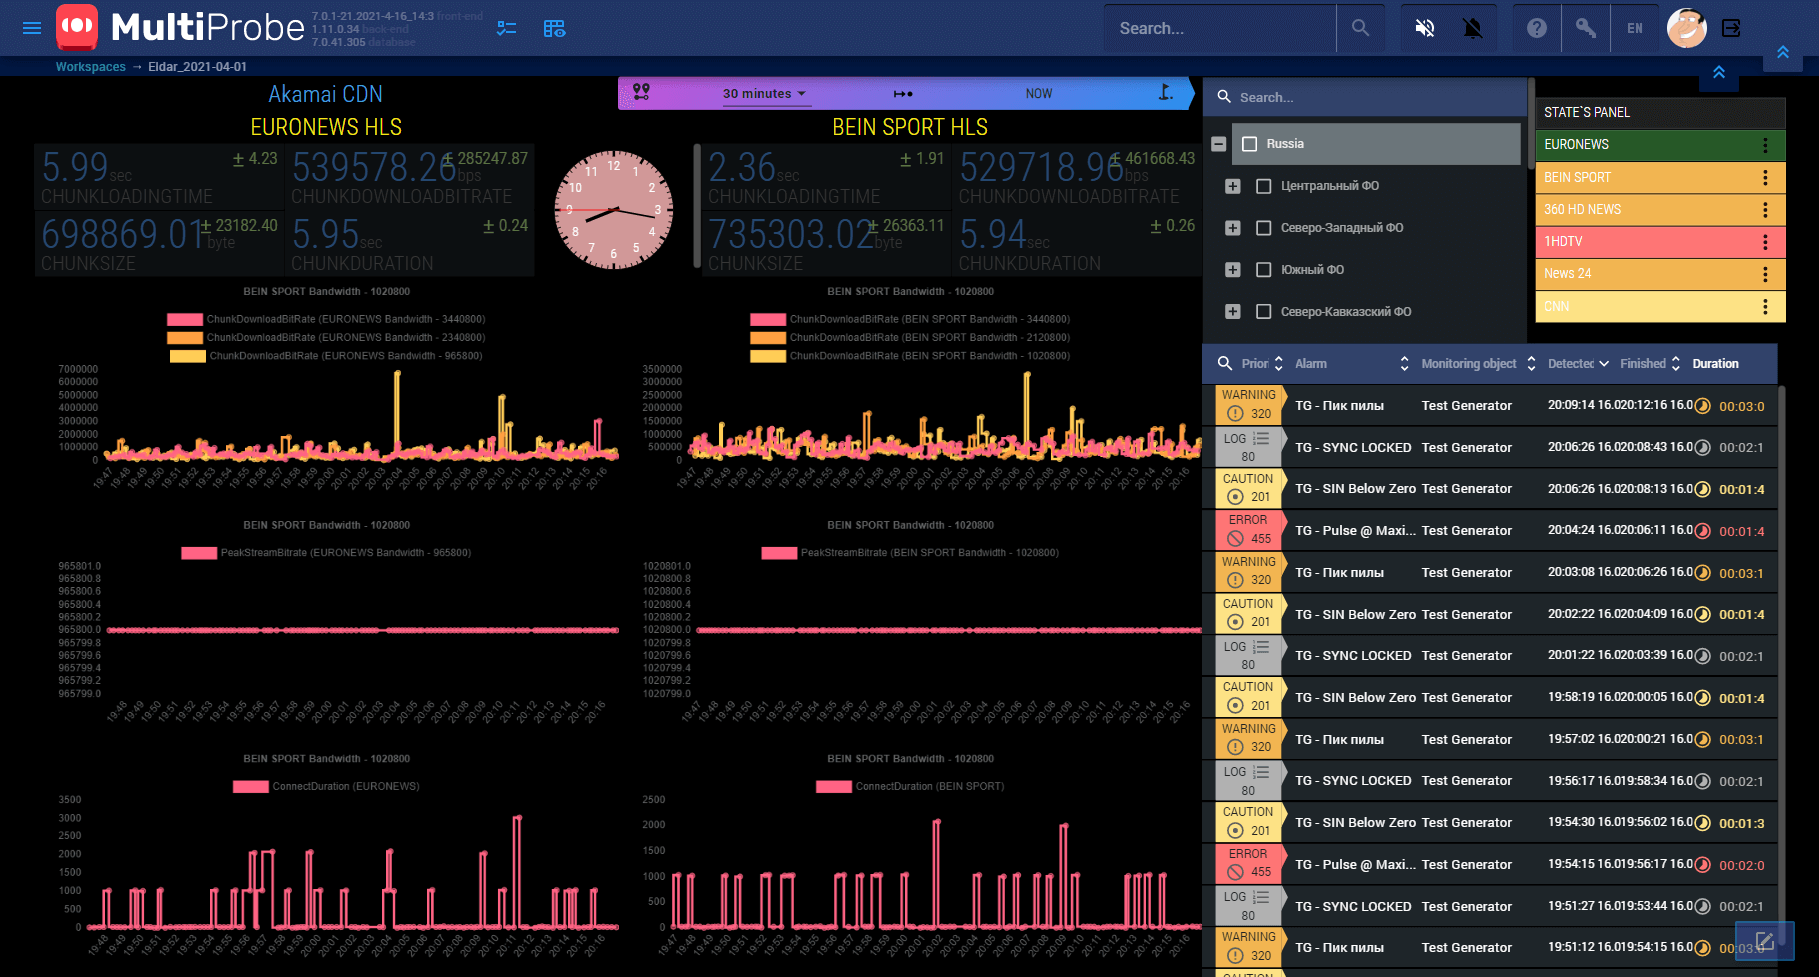Select the 1HDTV state row
Viewport: 1819px width, 977px height.
click(x=1660, y=242)
